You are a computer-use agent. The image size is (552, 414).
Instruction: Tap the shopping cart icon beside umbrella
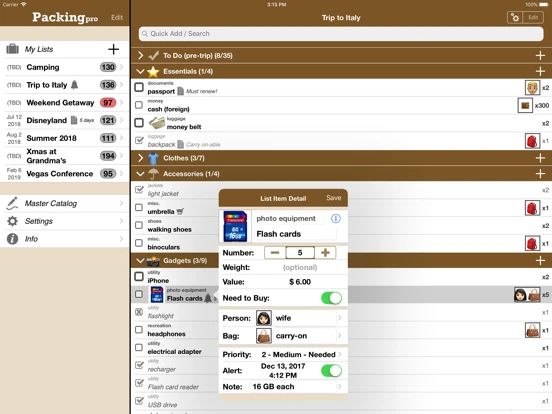click(180, 211)
